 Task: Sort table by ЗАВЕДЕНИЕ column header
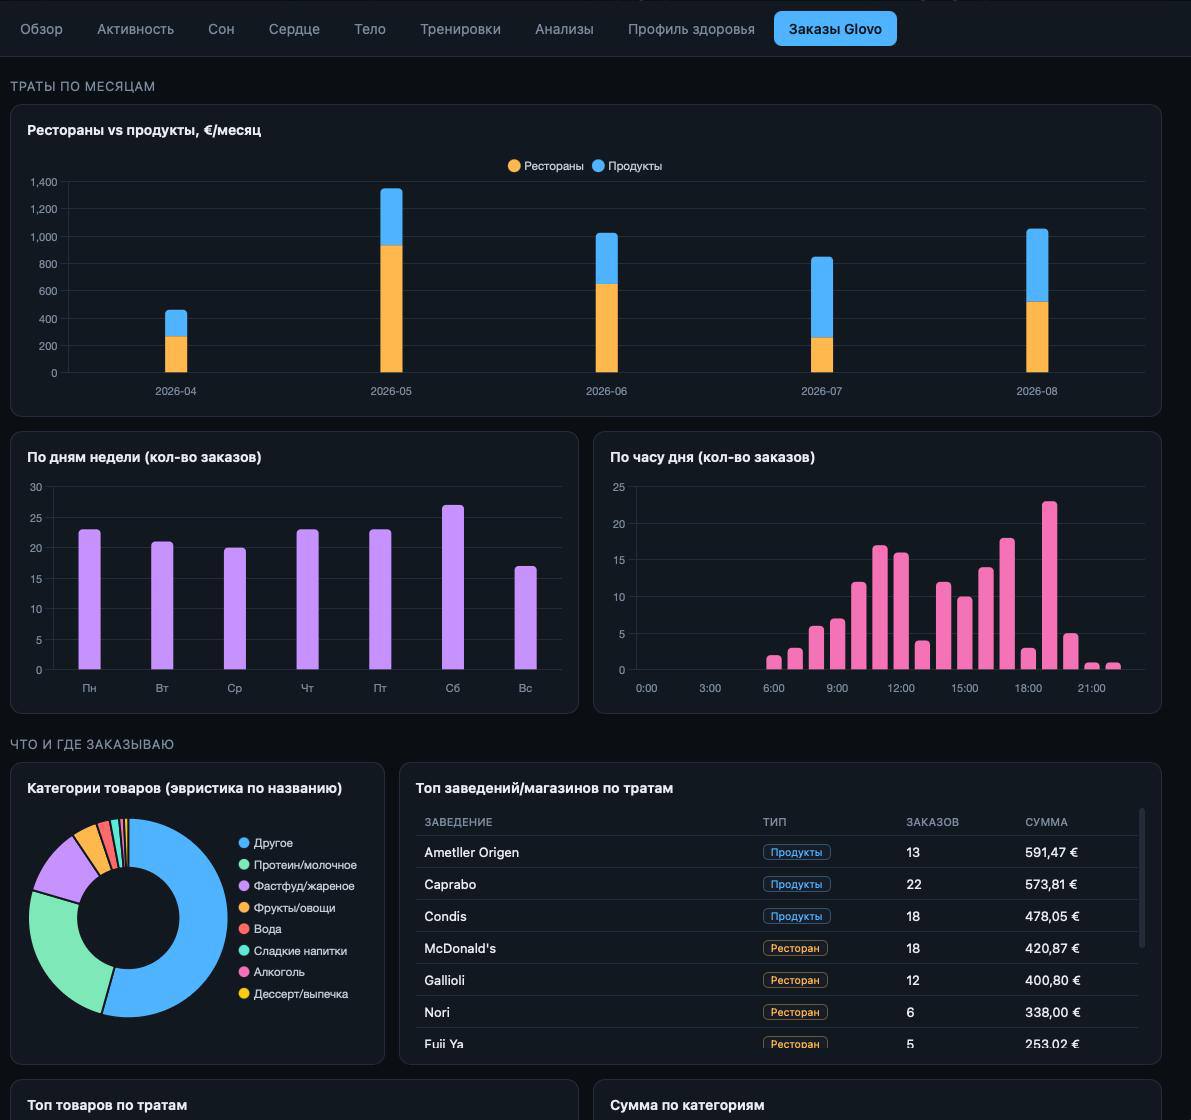click(x=458, y=822)
